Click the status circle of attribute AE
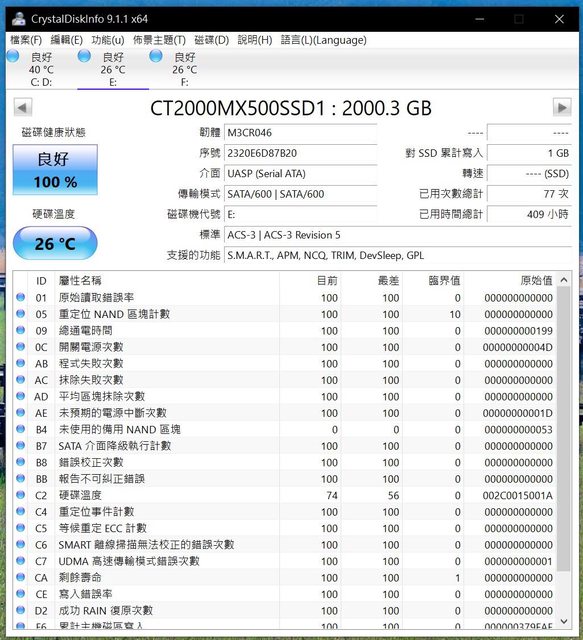The height and width of the screenshot is (640, 583). click(20, 412)
